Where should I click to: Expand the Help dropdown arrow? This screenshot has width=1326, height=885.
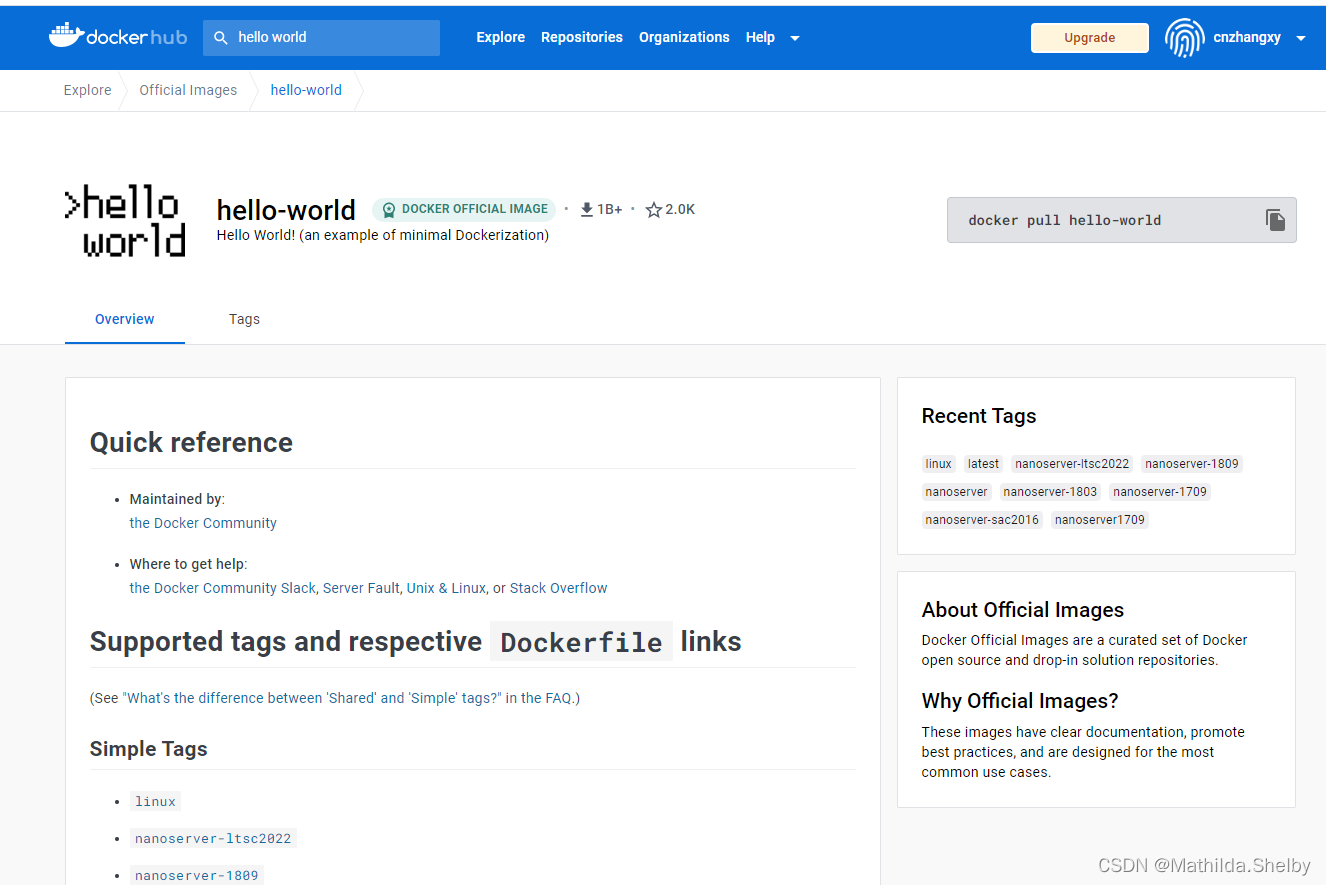(x=795, y=38)
